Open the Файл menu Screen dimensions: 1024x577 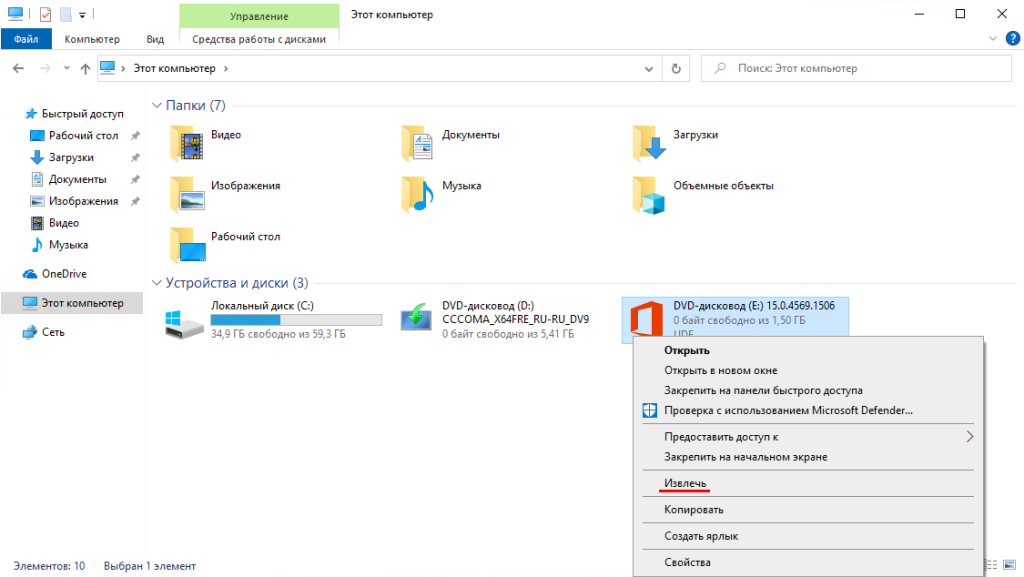coord(26,39)
